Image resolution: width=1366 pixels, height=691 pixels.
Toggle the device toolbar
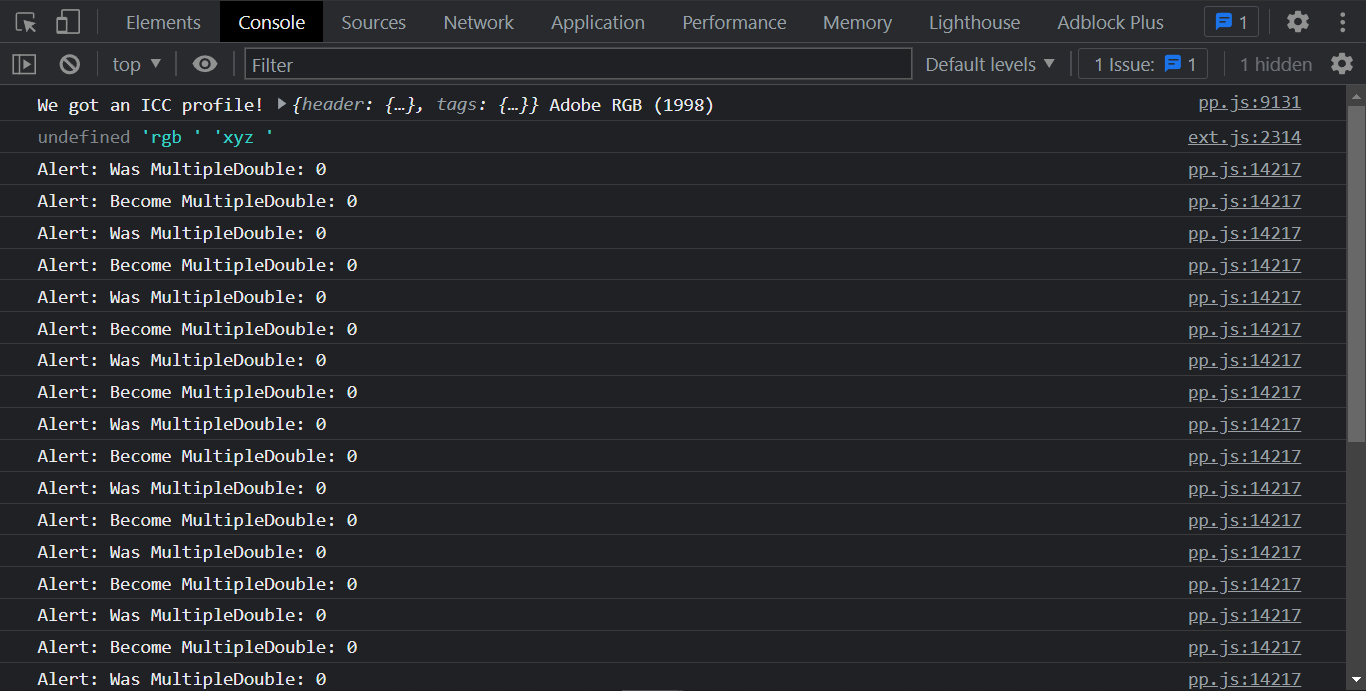pyautogui.click(x=66, y=21)
